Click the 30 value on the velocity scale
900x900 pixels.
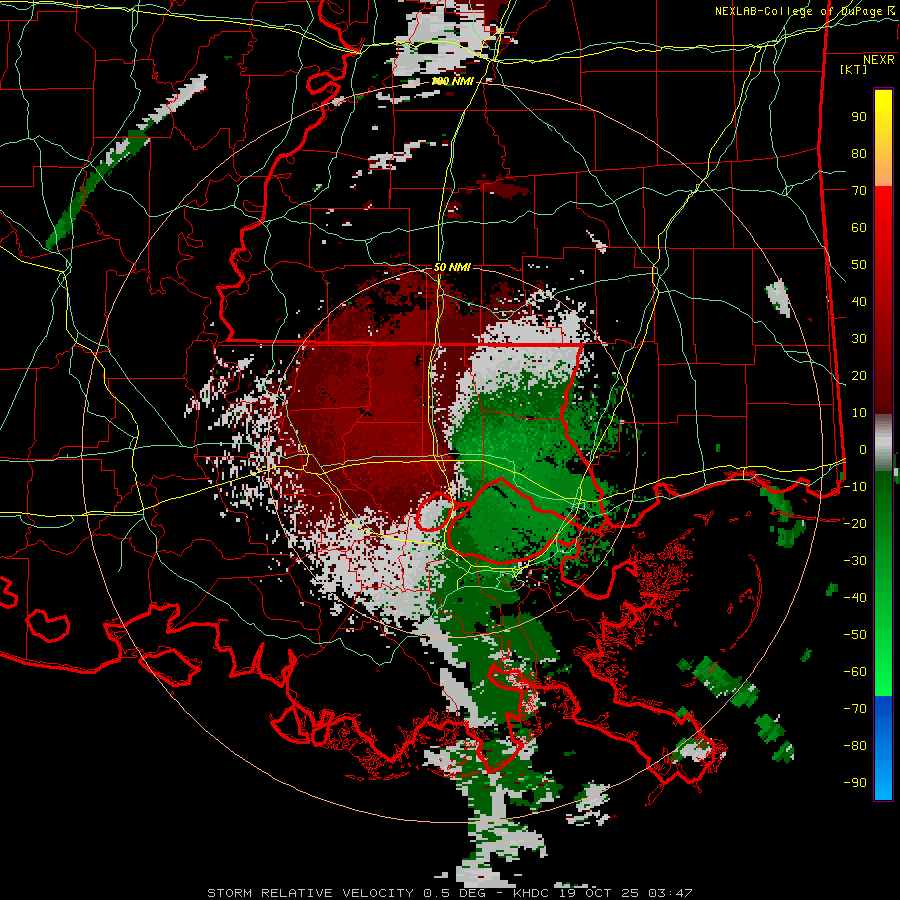[x=859, y=339]
